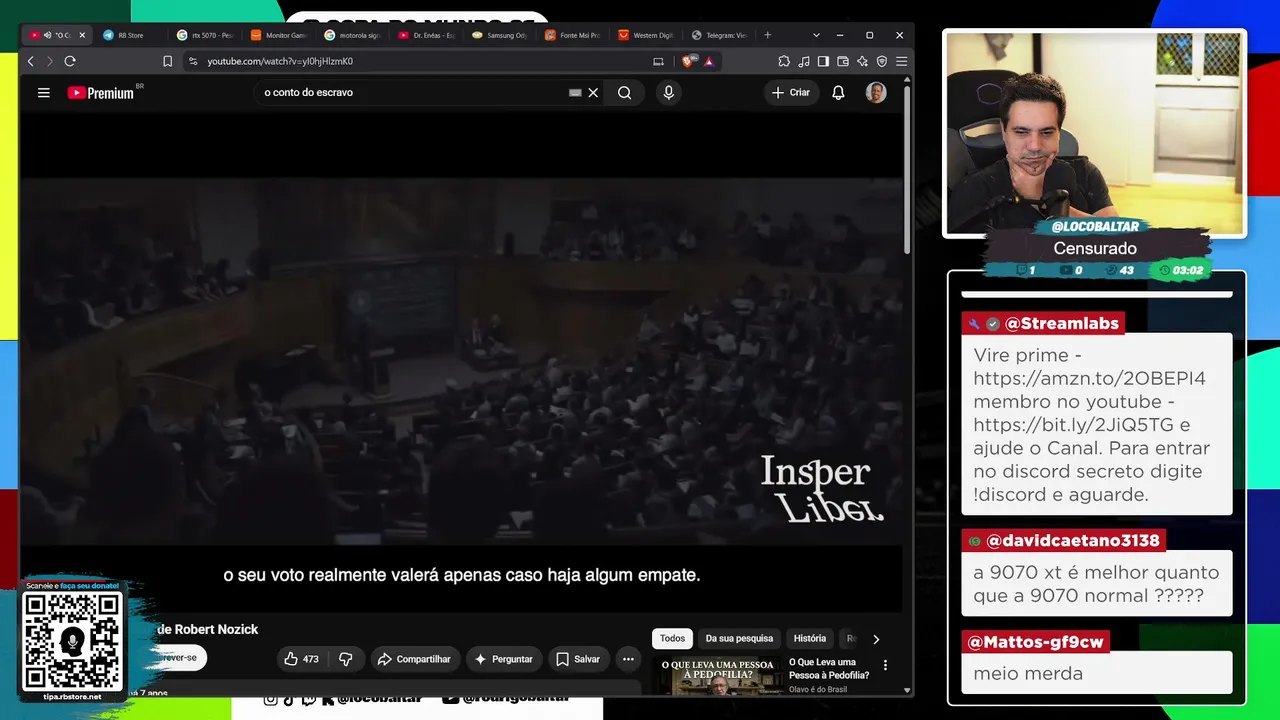
Task: Reload the page with the refresh icon
Action: (70, 61)
